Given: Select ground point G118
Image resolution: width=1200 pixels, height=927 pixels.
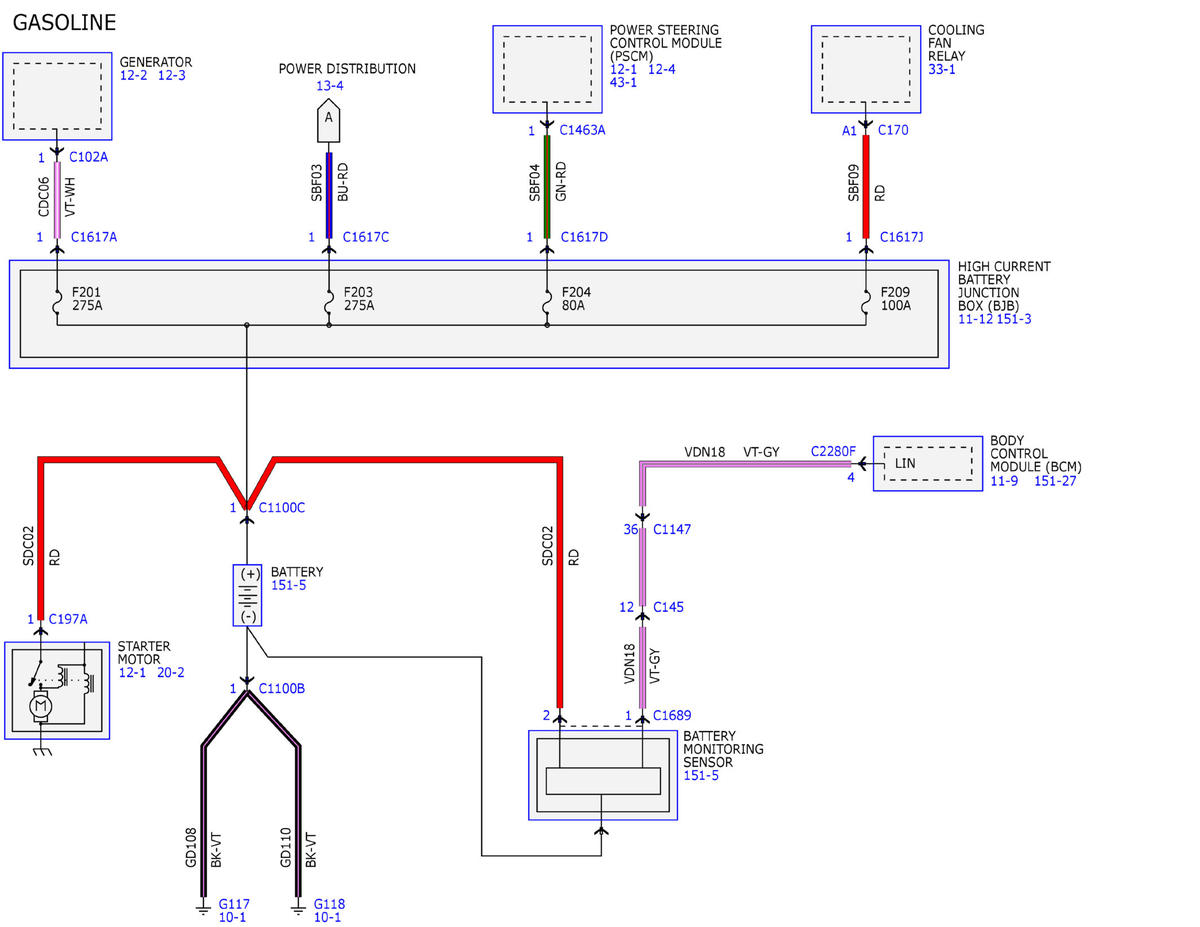Looking at the screenshot, I should pyautogui.click(x=329, y=904).
